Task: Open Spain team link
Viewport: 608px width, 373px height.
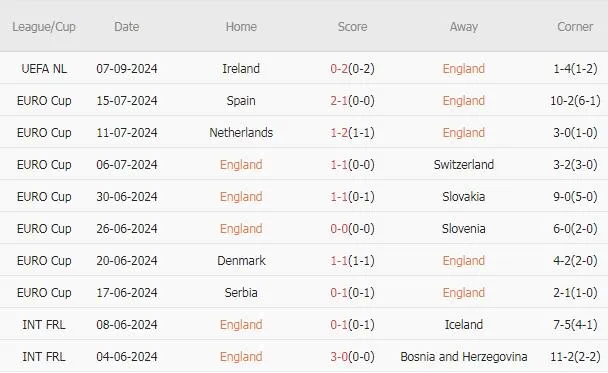Action: click(241, 101)
